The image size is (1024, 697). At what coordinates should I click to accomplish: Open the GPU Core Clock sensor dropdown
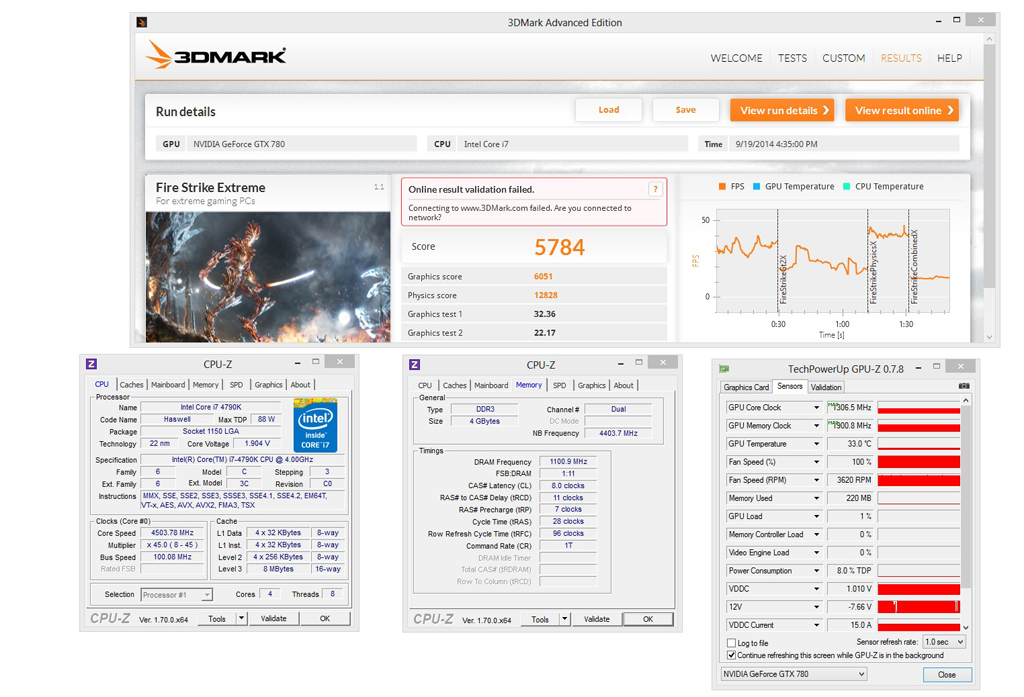coord(816,408)
